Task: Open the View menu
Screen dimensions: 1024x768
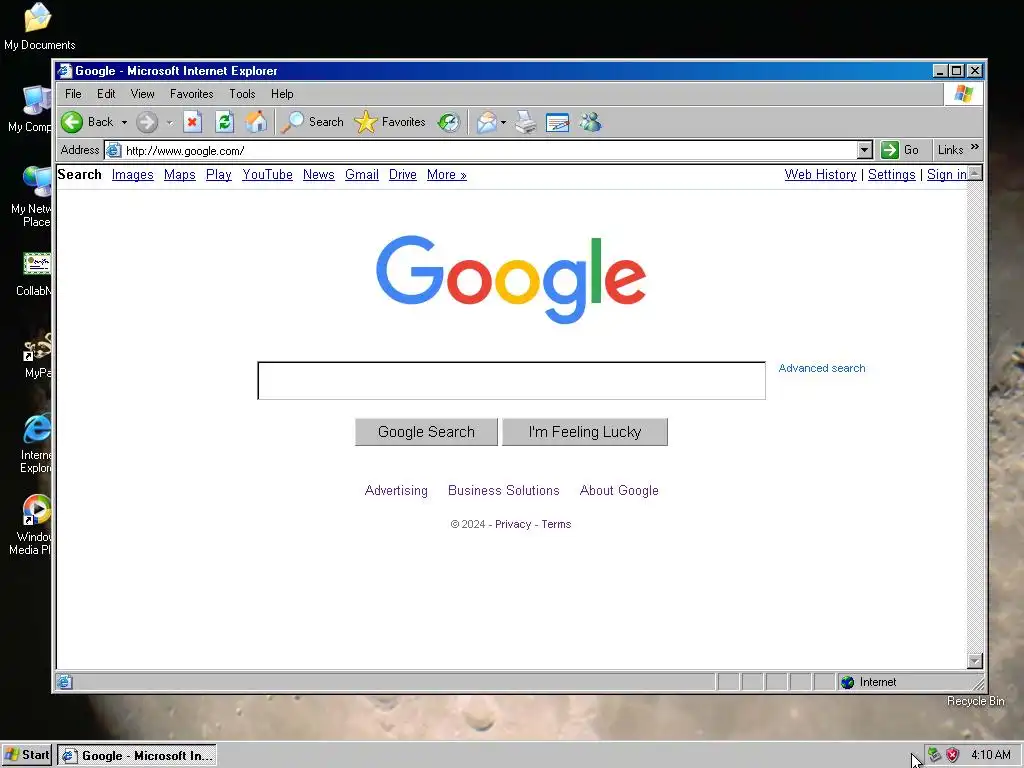Action: coord(142,94)
